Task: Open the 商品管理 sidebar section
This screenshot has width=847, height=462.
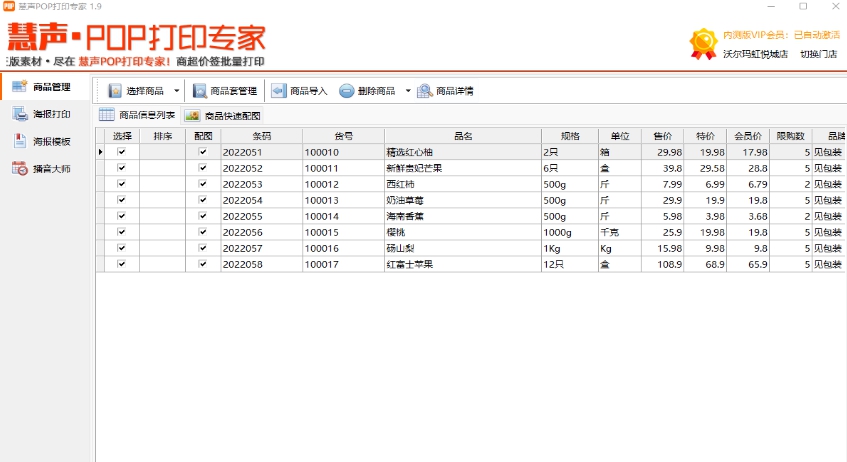Action: [x=44, y=86]
